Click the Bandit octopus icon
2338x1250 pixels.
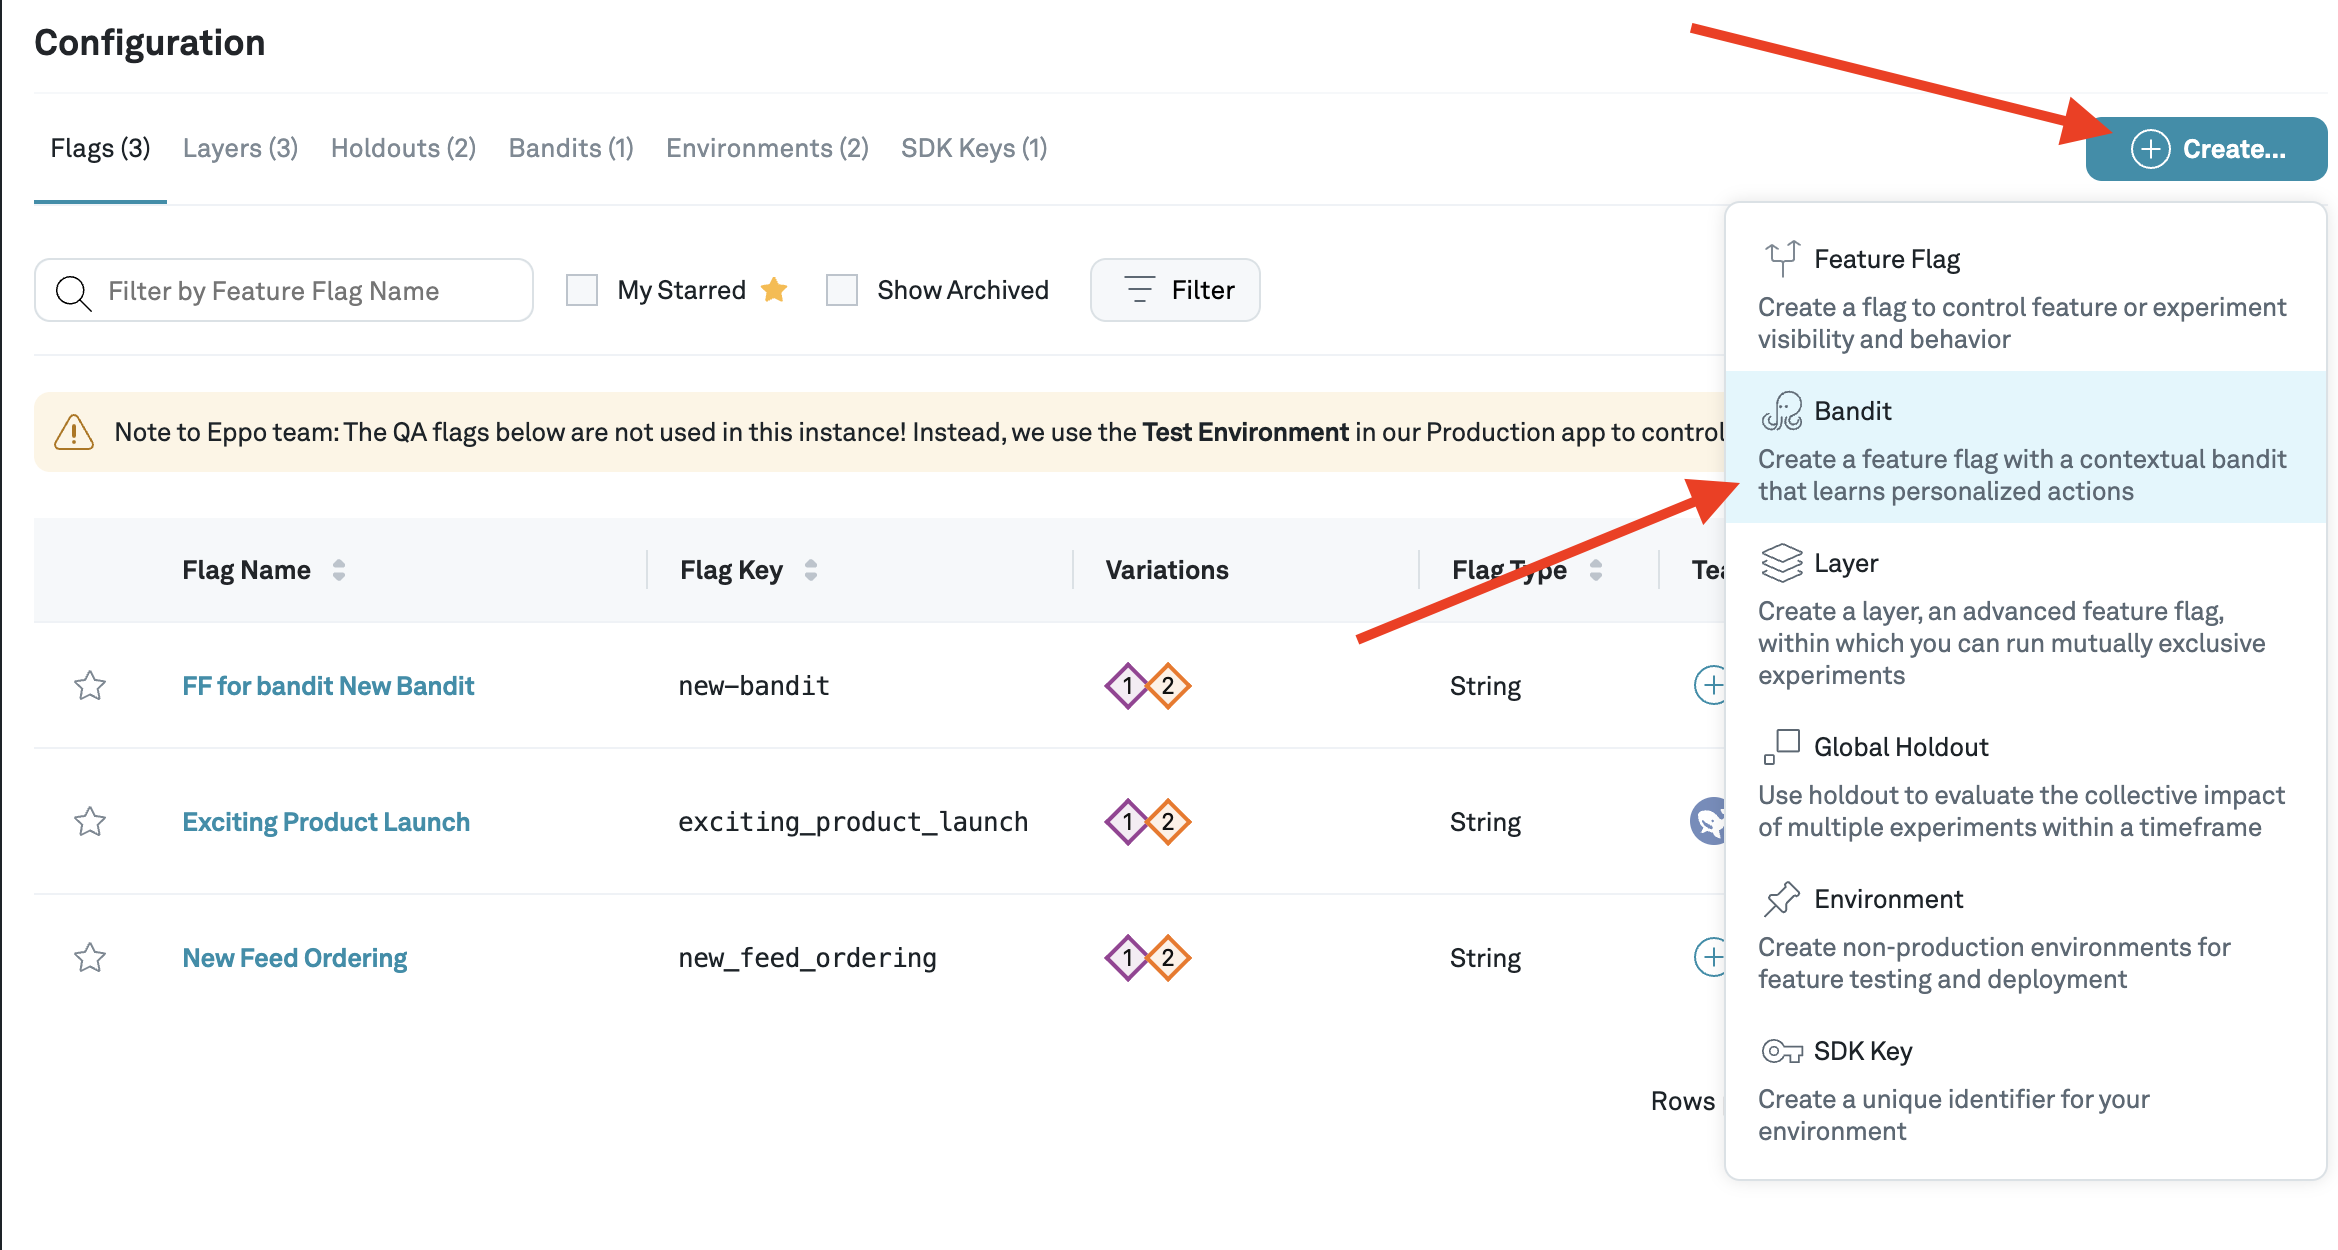pos(1783,410)
